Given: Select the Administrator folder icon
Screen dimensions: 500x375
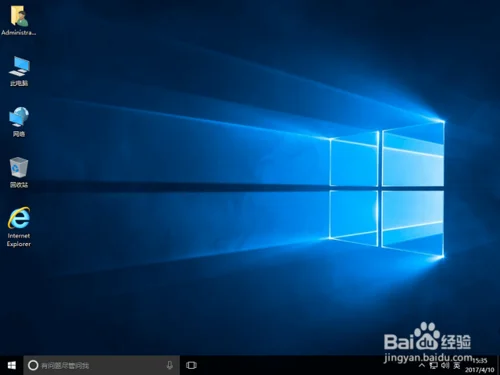Looking at the screenshot, I should [19, 16].
